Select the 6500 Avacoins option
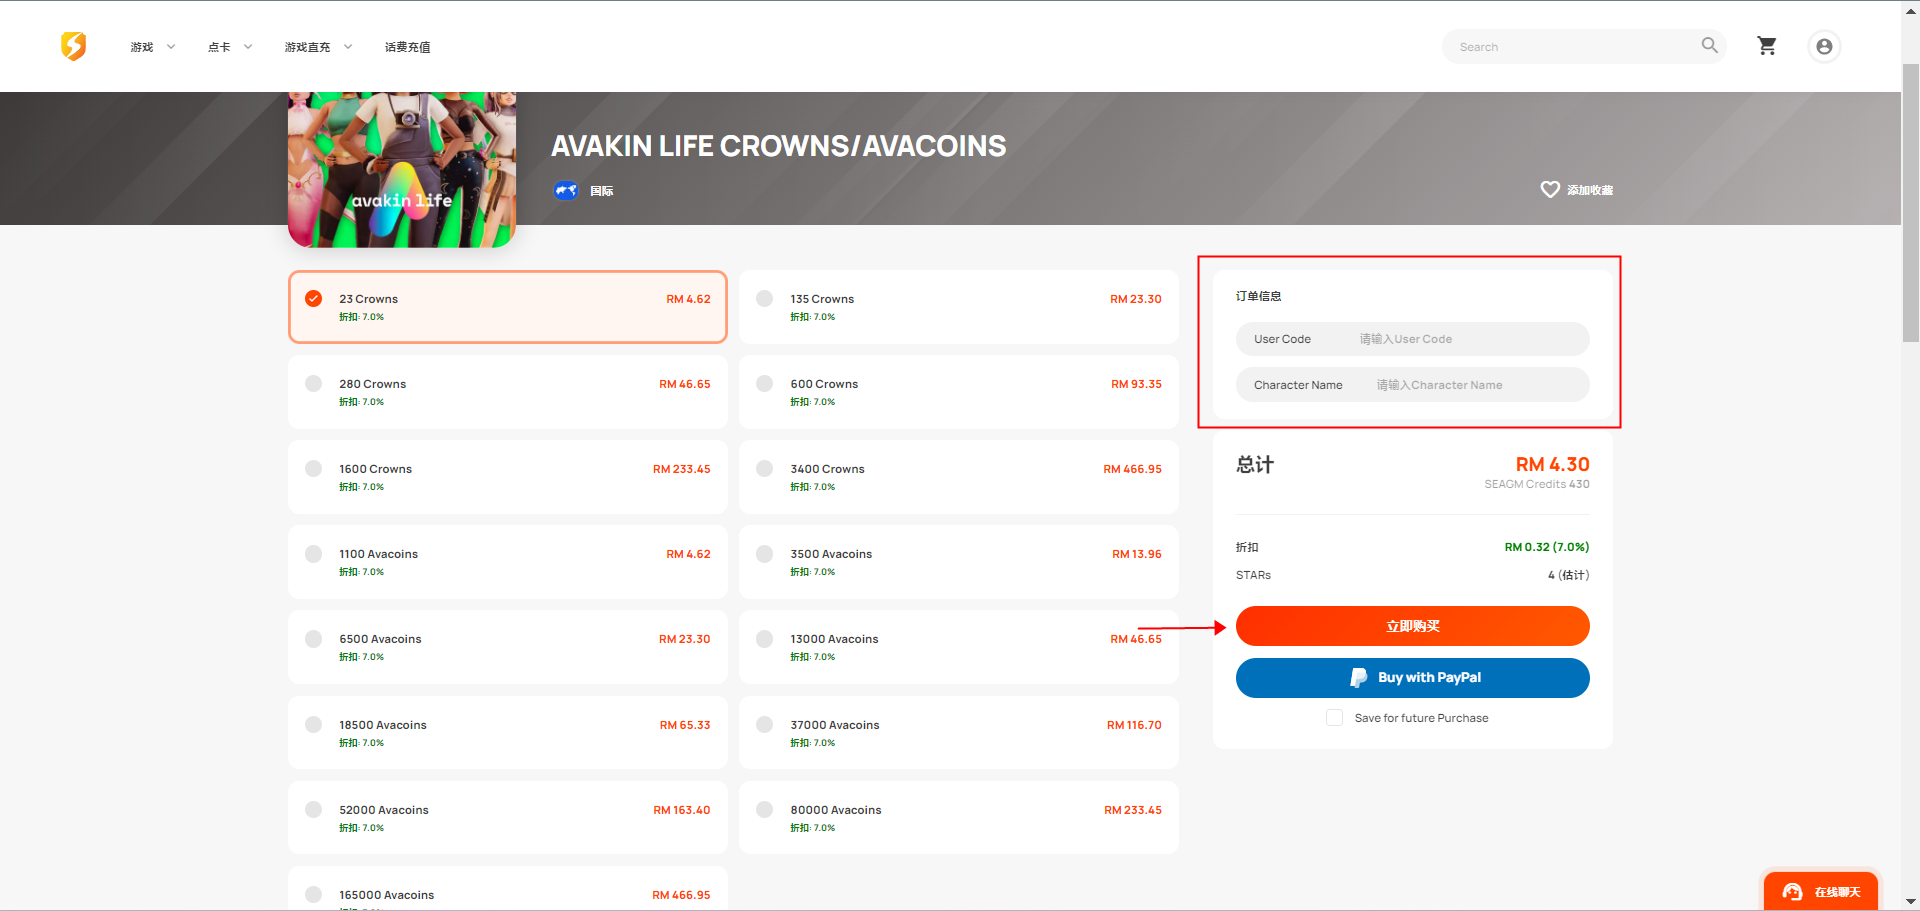 [x=508, y=647]
